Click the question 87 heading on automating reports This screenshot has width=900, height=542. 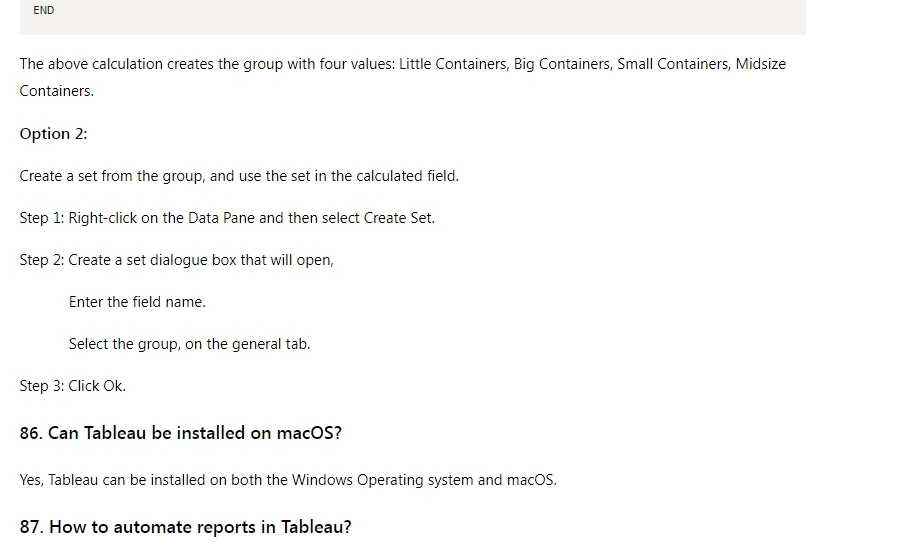[185, 527]
